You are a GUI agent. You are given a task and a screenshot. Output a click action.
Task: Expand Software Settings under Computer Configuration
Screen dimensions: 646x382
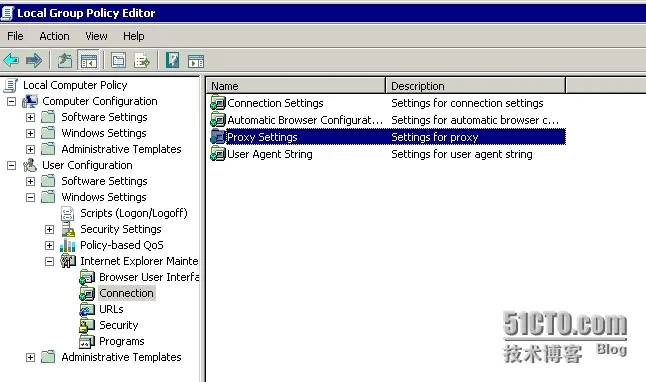[x=30, y=117]
